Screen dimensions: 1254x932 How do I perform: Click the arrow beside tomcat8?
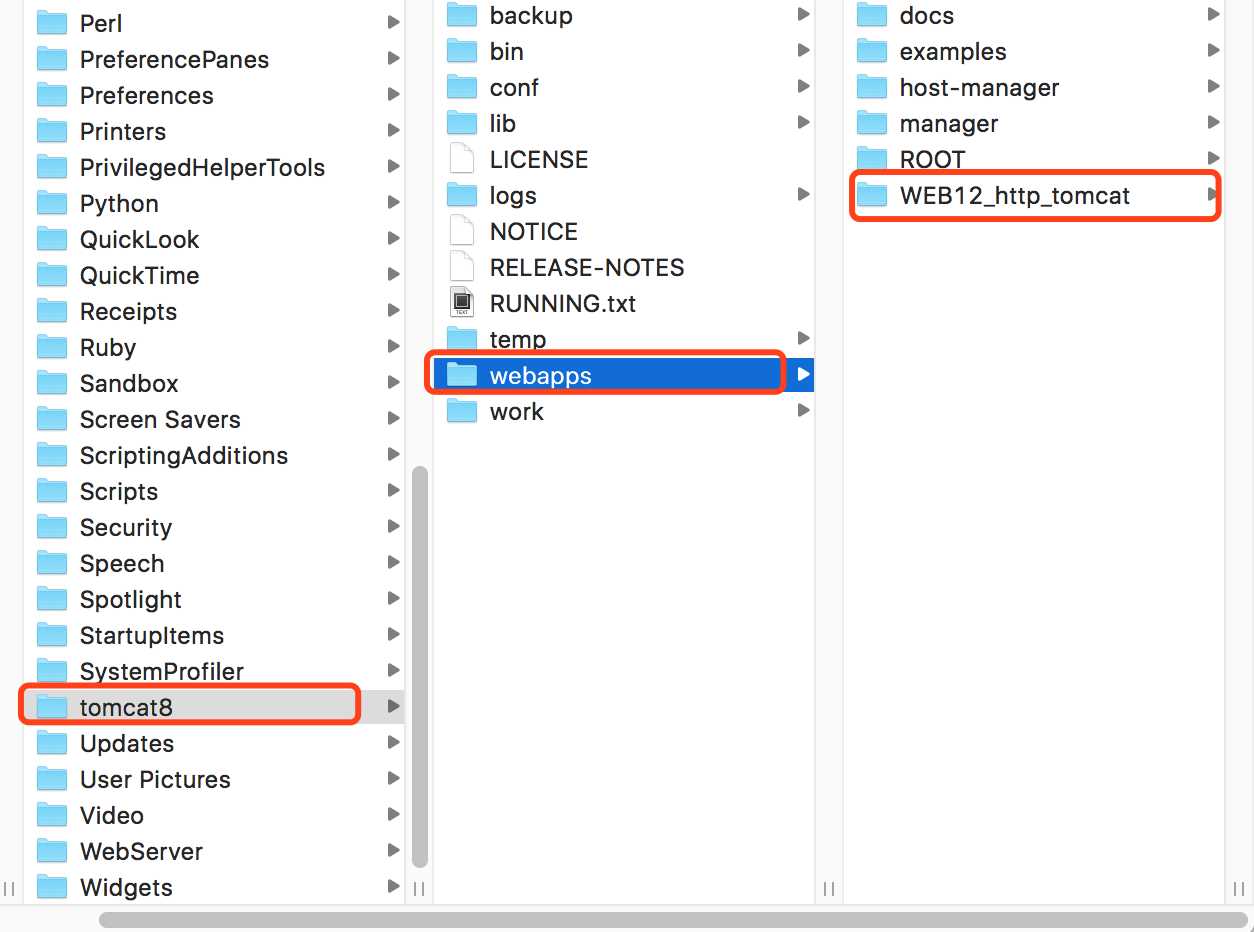point(393,707)
